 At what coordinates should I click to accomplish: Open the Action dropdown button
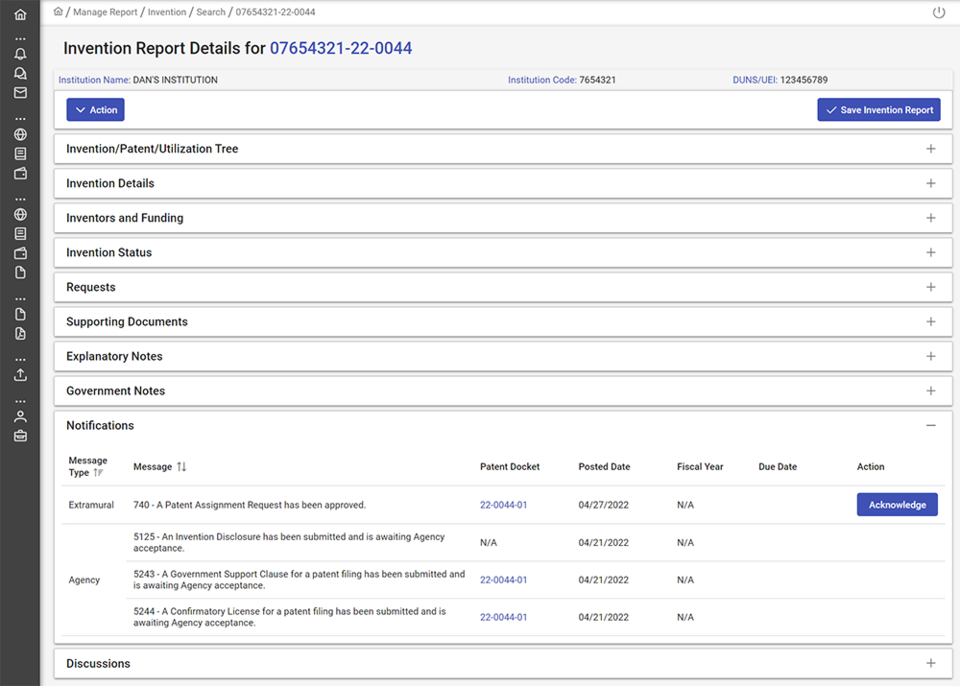(x=95, y=110)
